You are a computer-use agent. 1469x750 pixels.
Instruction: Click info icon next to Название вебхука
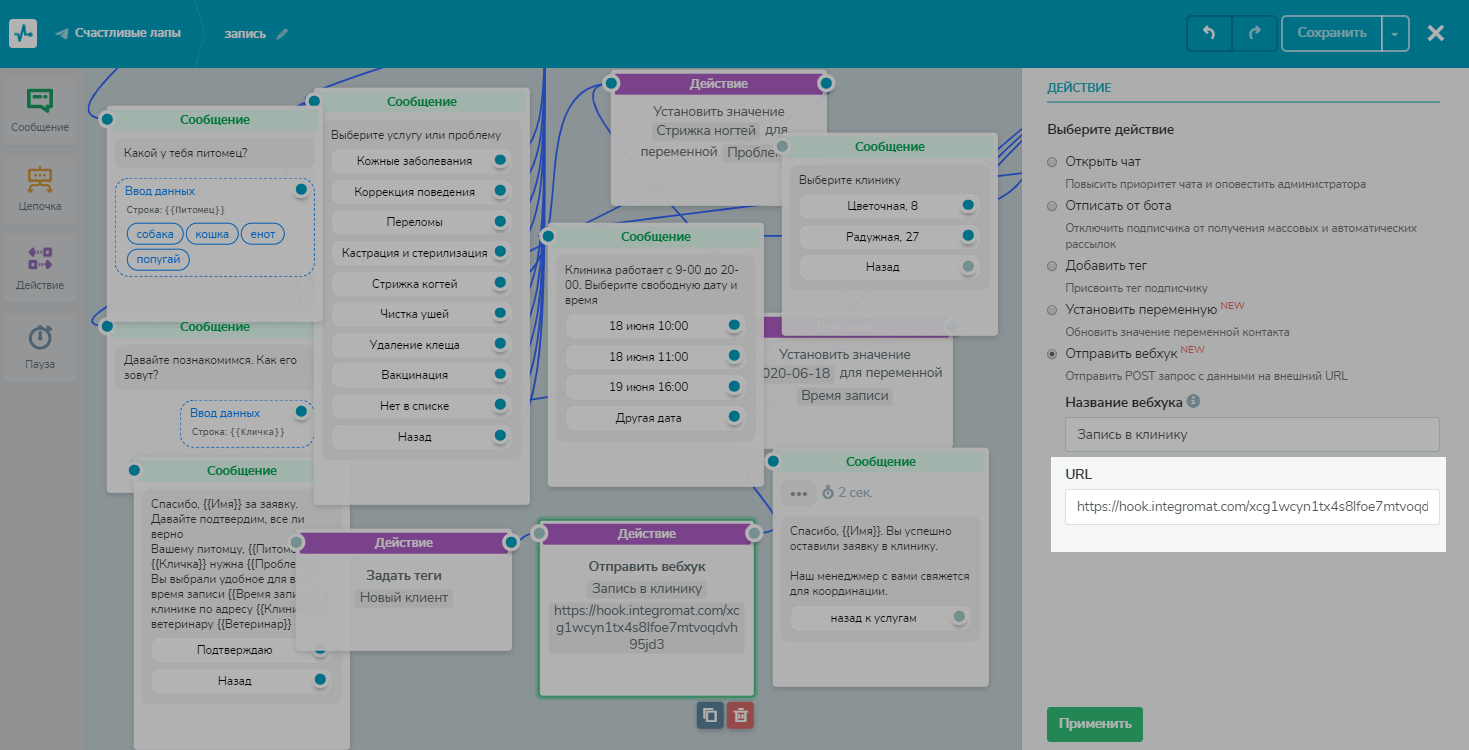1193,402
